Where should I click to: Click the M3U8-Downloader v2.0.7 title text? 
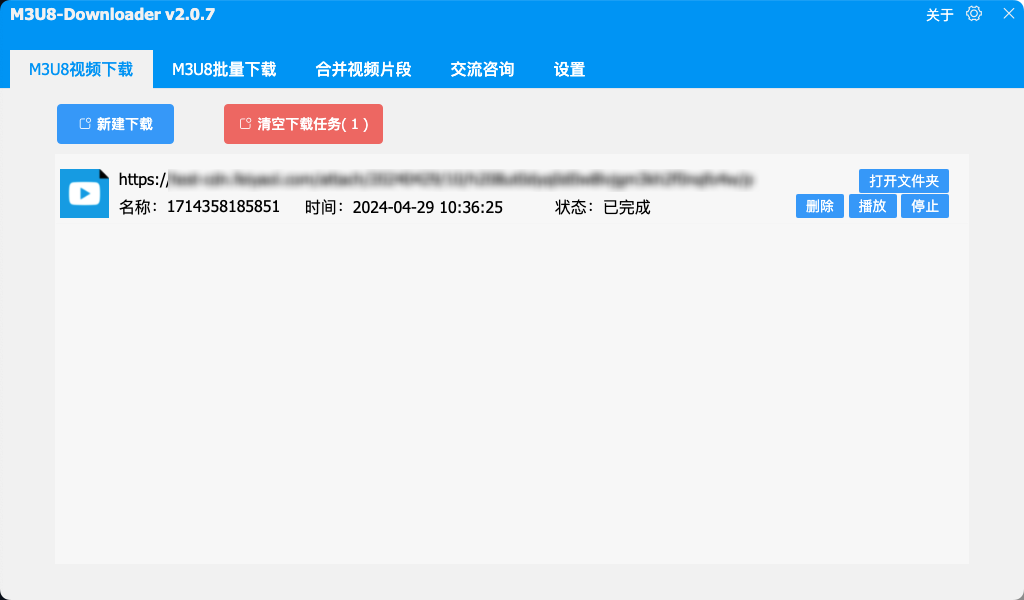(112, 15)
